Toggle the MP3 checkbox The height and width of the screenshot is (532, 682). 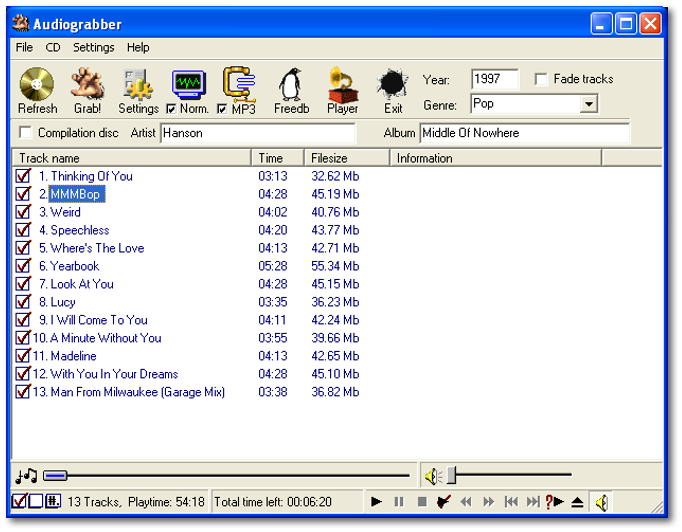222,109
